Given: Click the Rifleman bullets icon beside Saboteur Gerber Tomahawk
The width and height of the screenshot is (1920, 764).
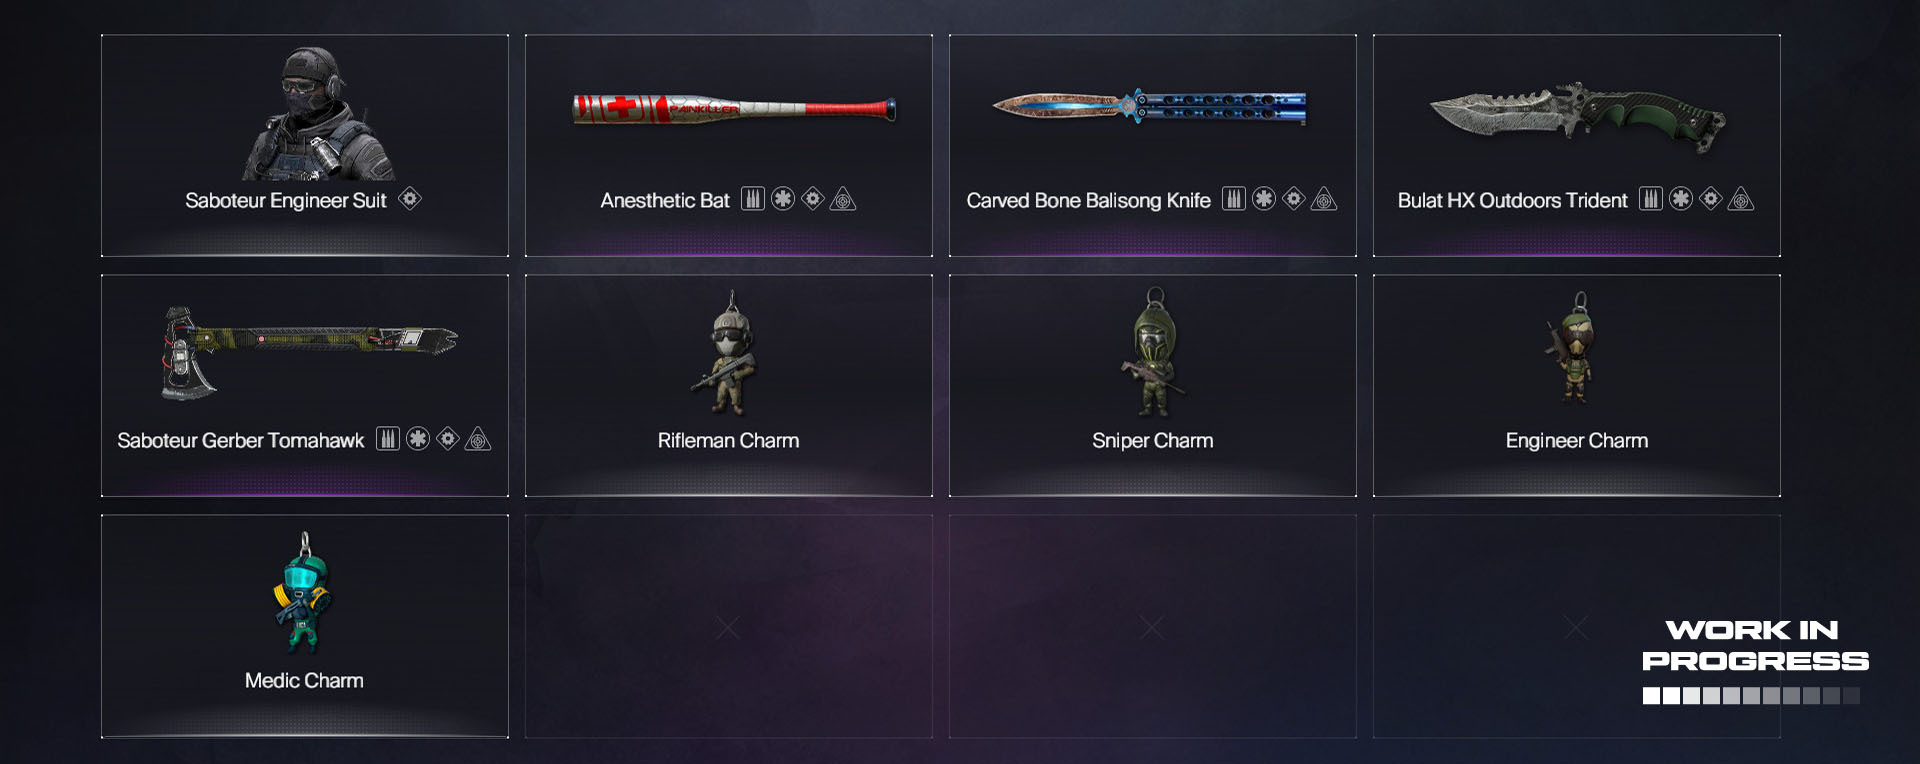Looking at the screenshot, I should point(388,439).
